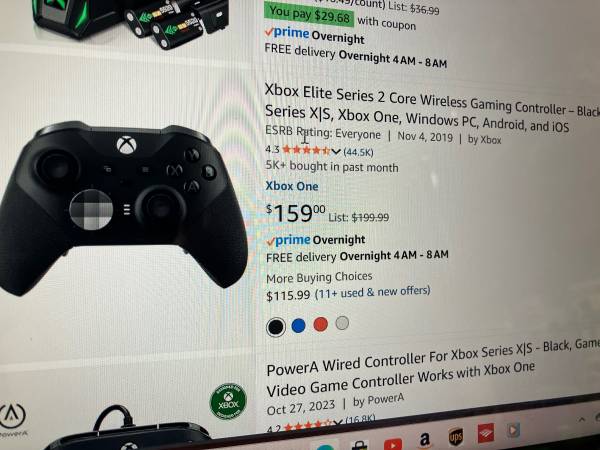Open the Amazon icon in the taskbar
The image size is (600, 450).
(x=424, y=440)
